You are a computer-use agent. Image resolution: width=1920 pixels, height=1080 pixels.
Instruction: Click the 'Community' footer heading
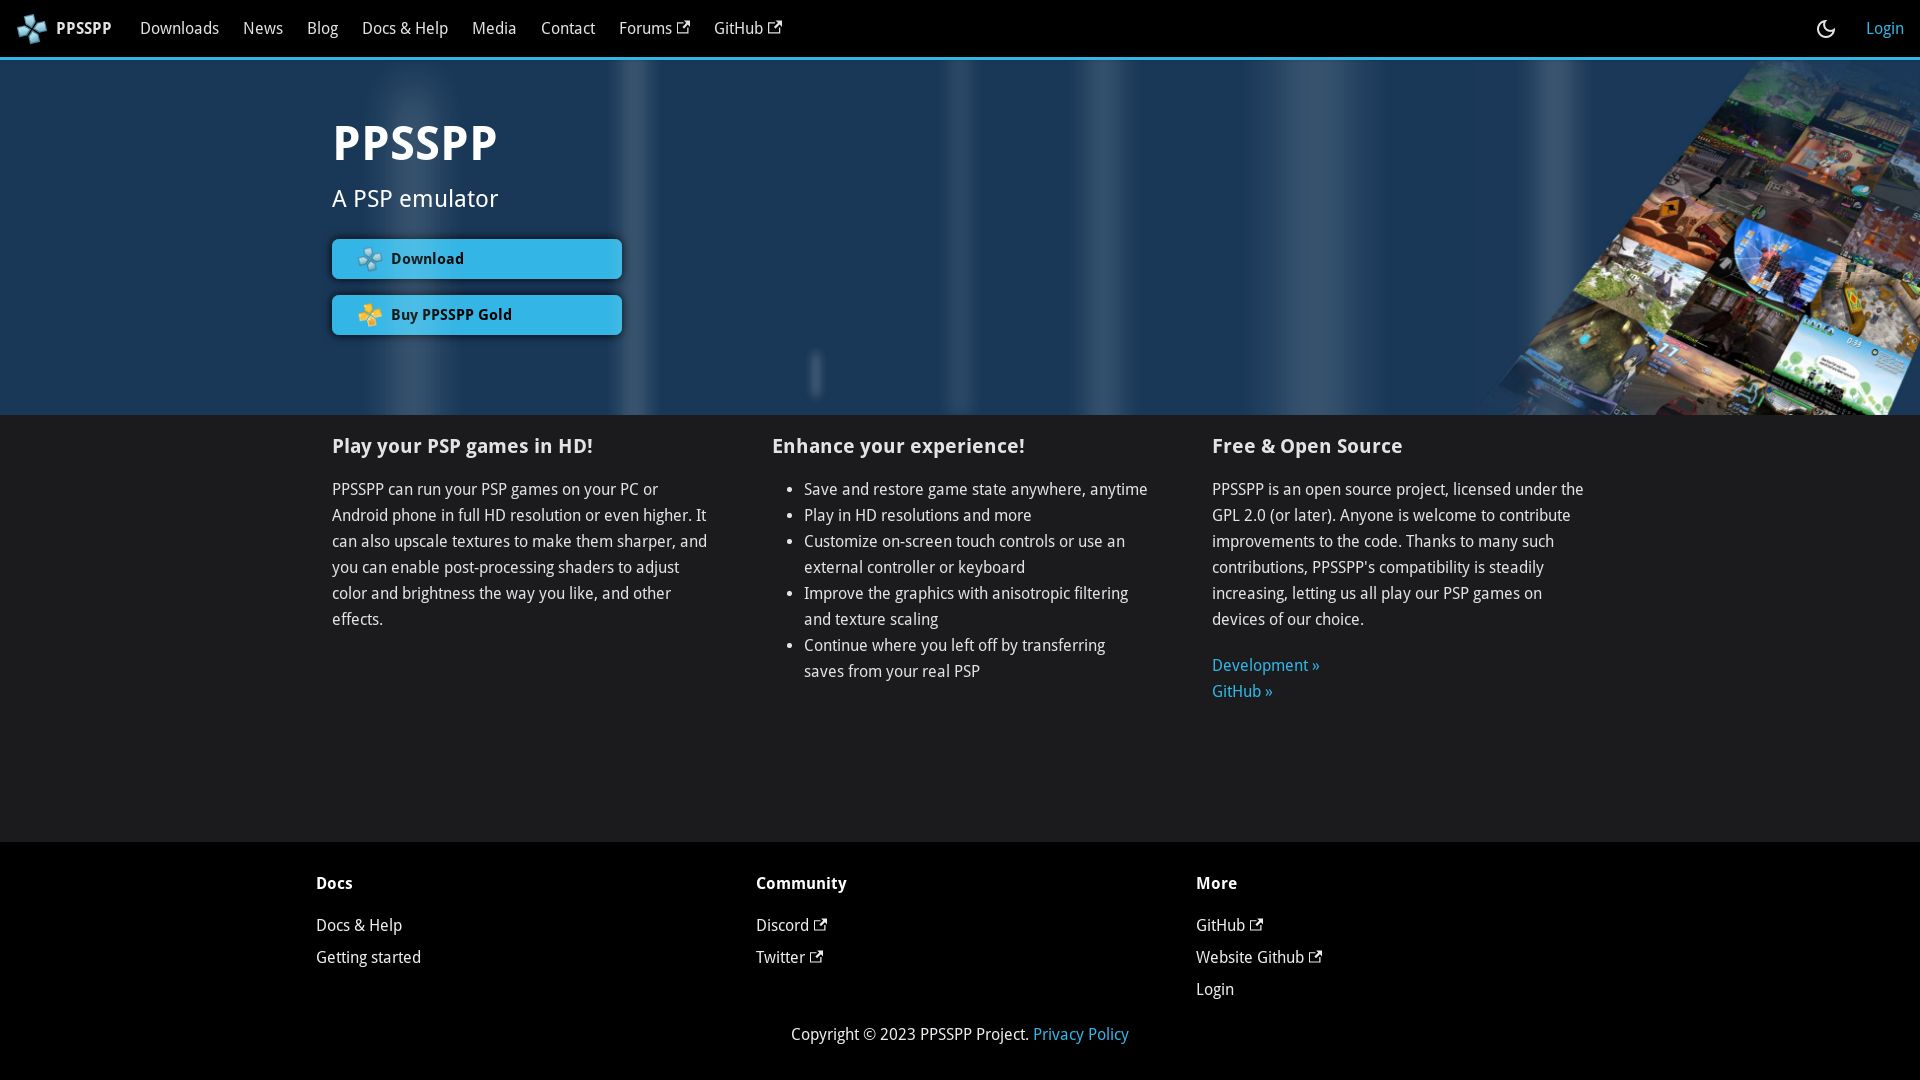[x=801, y=884]
